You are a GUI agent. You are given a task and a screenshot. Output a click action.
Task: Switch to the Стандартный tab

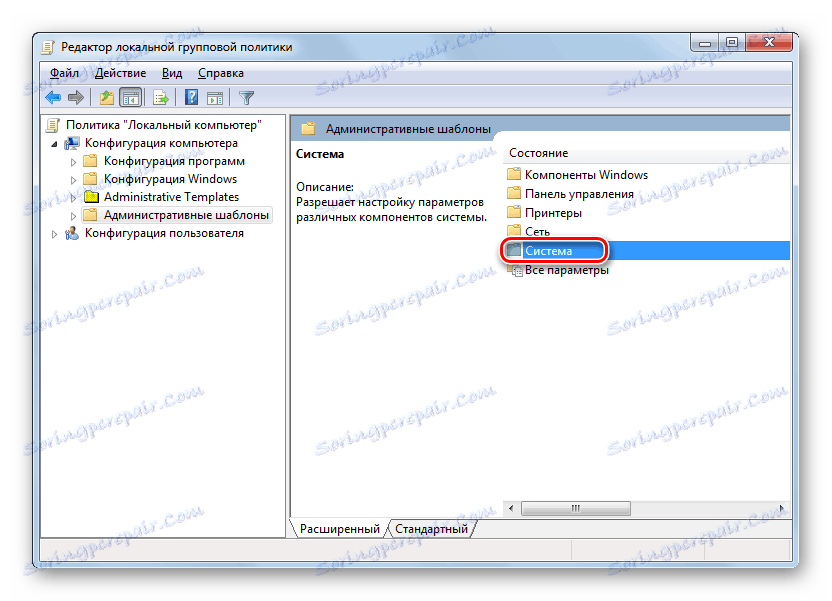click(431, 529)
